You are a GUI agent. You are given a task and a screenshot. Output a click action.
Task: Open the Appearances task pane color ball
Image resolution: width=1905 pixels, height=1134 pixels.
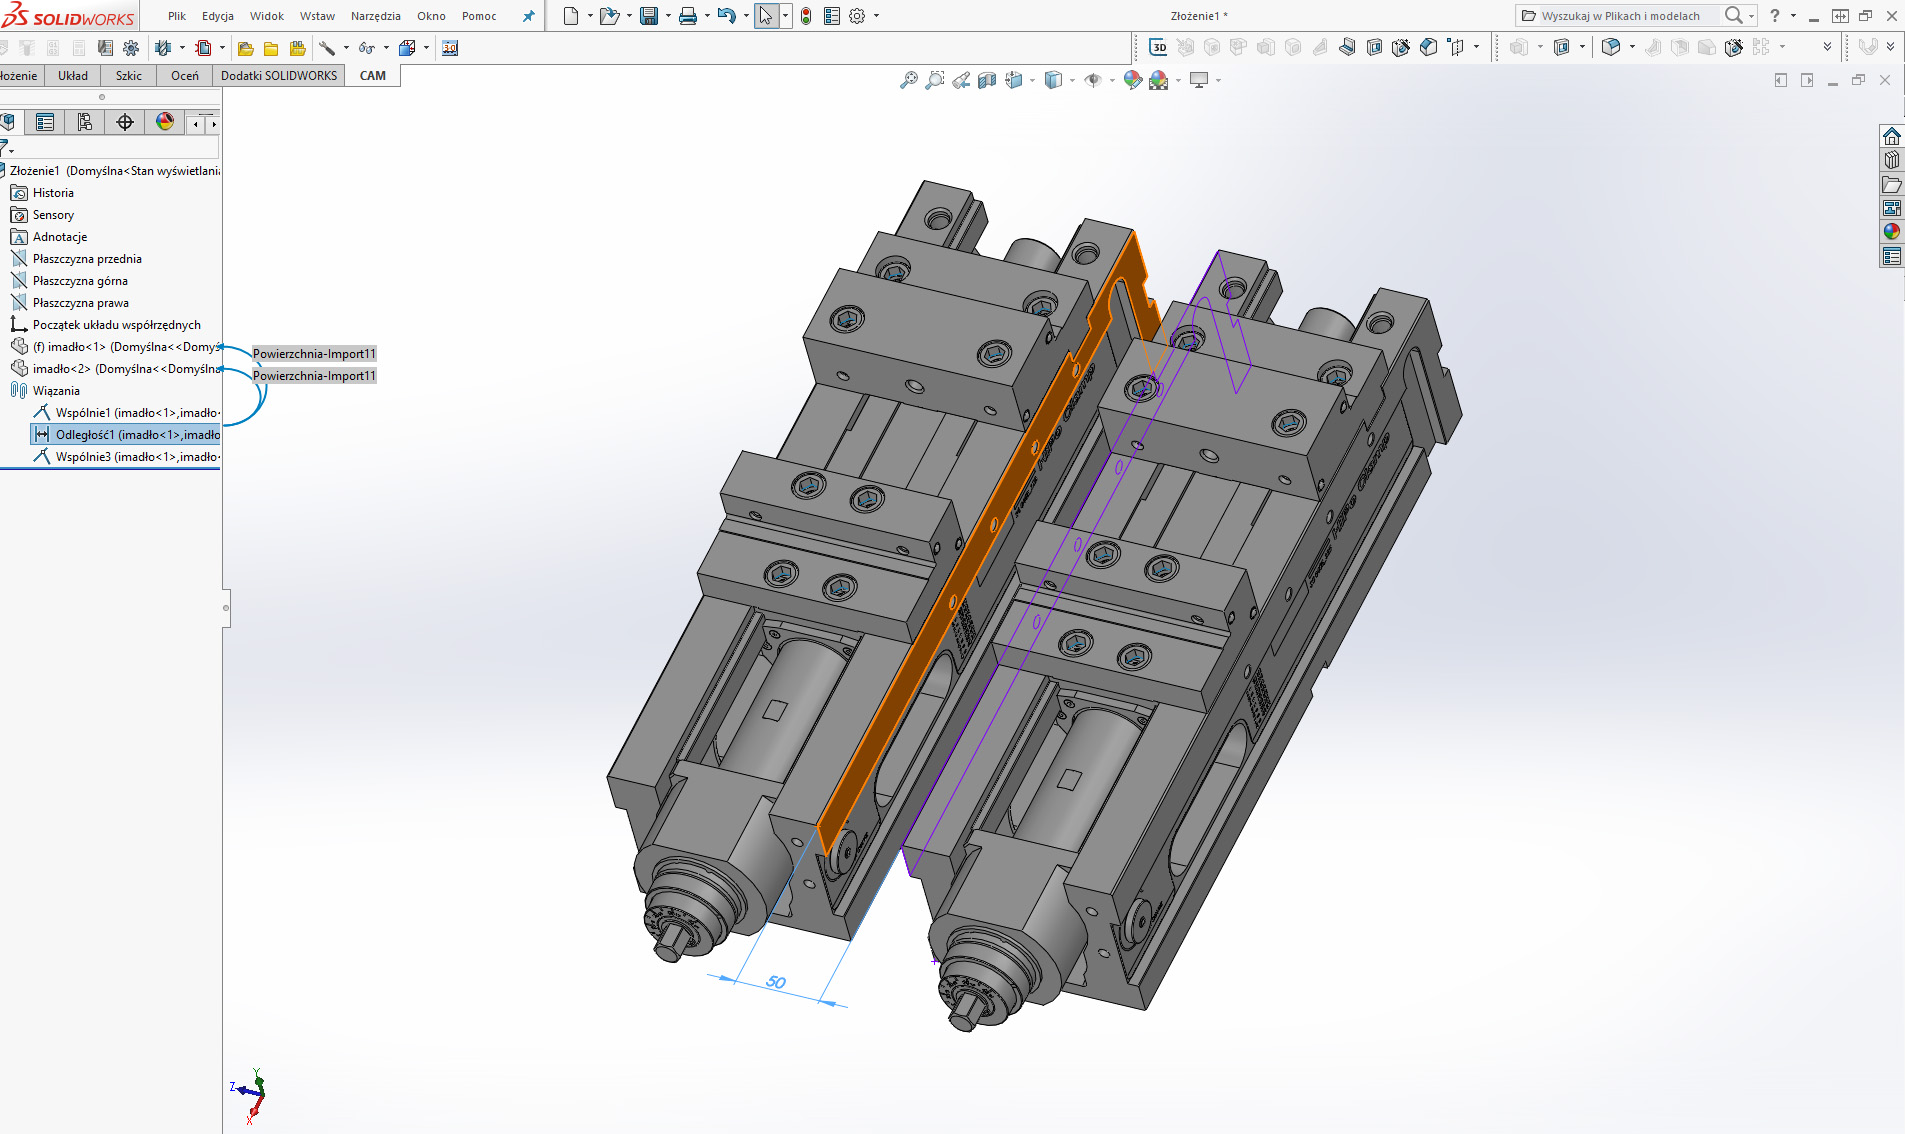tap(1891, 232)
